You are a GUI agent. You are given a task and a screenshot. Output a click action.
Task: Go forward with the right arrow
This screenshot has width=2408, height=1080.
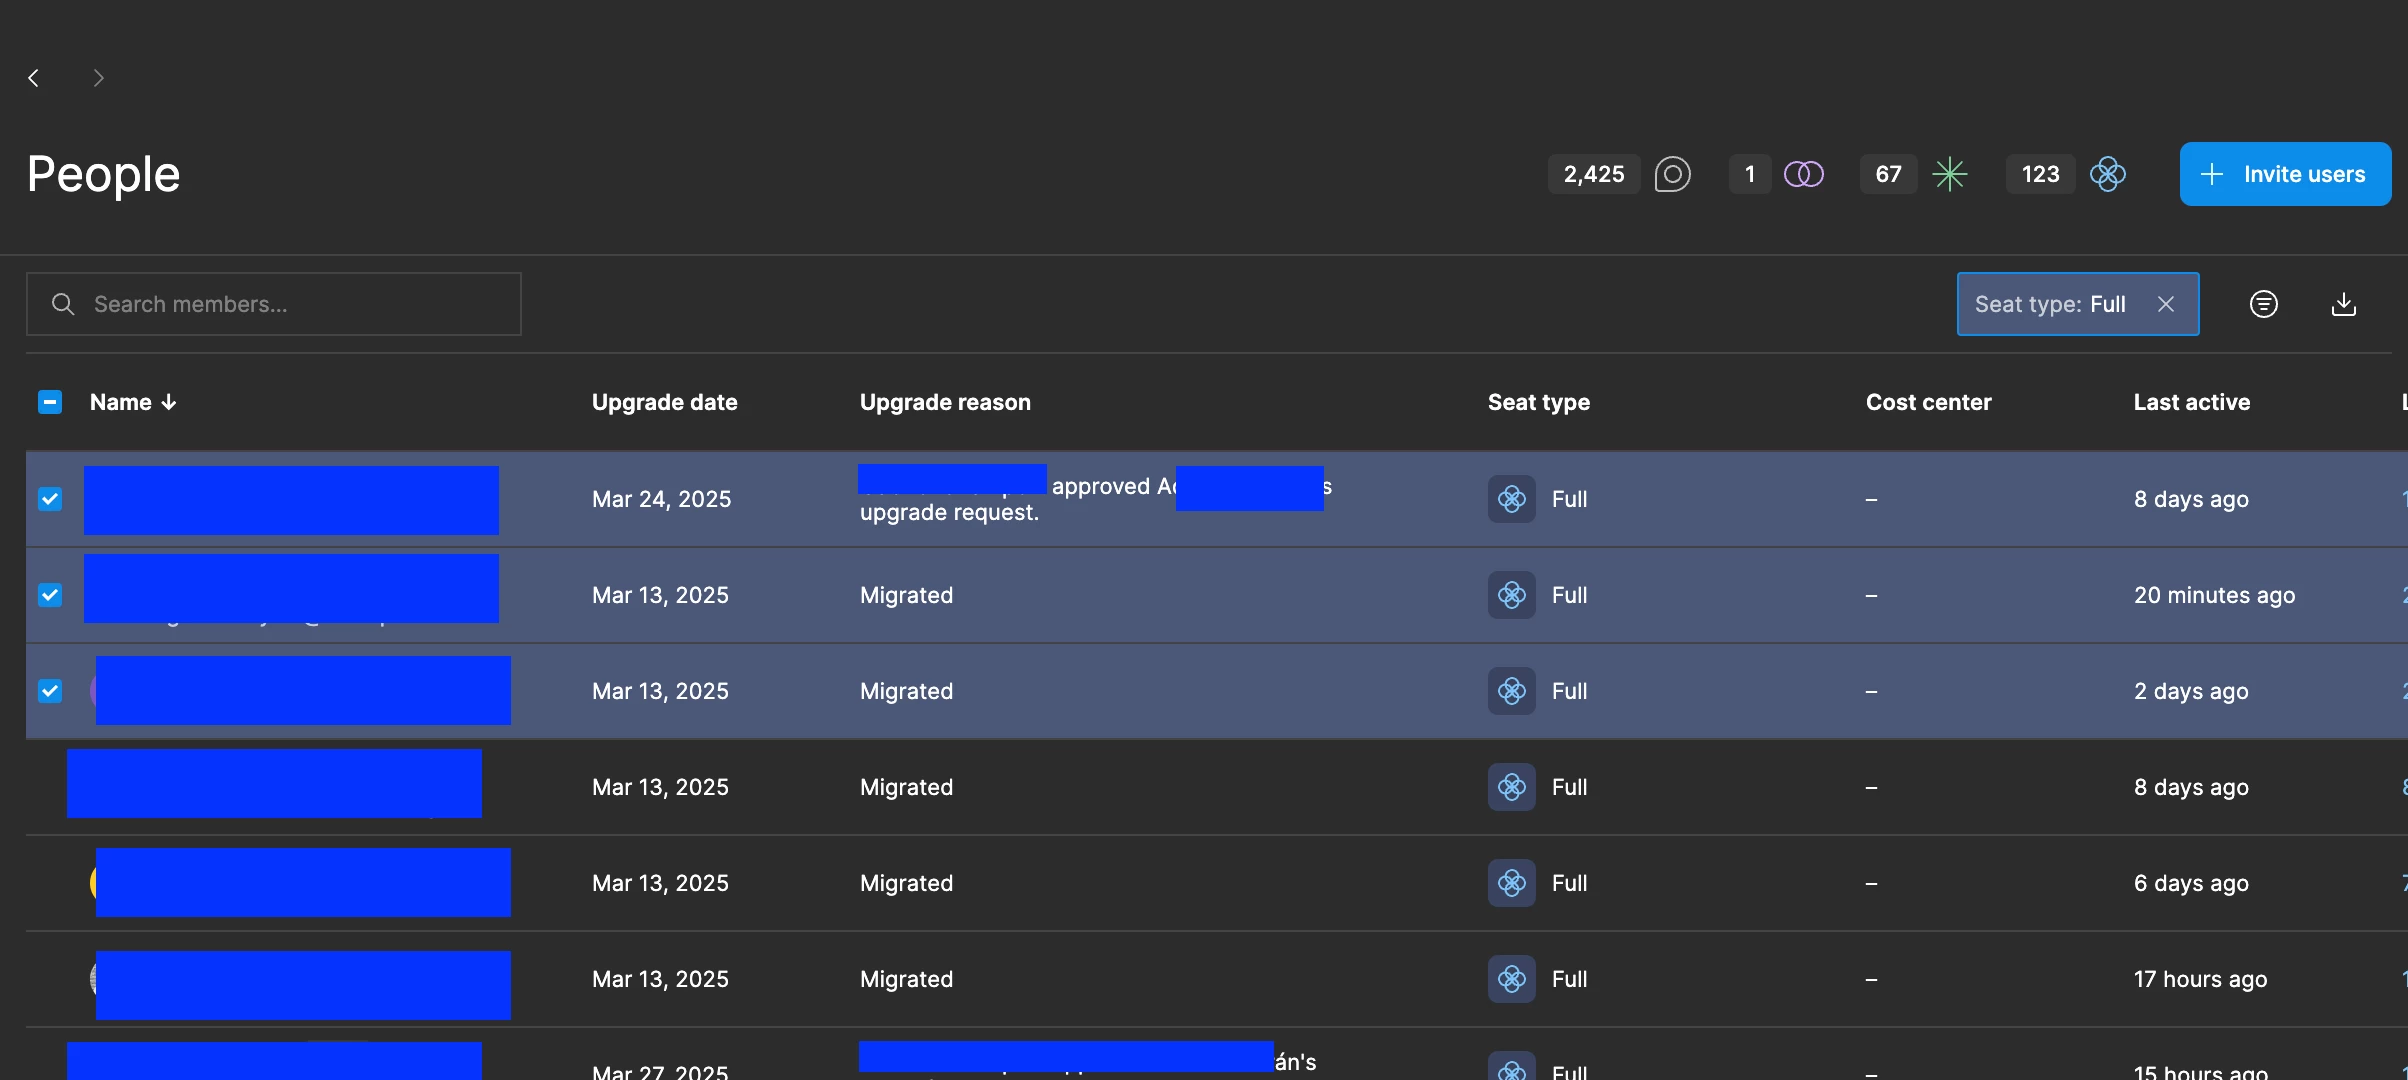98,78
